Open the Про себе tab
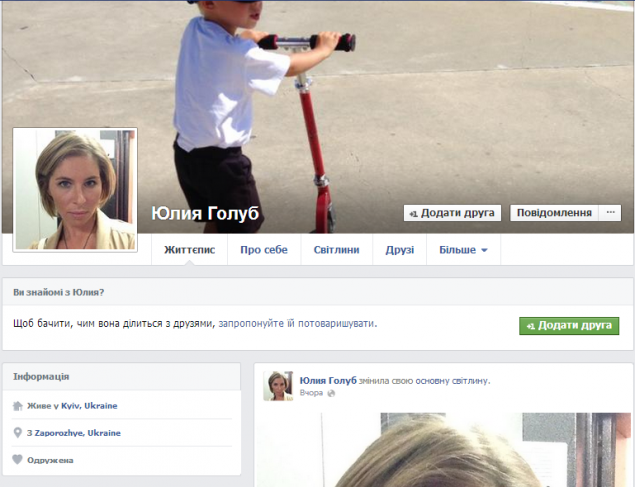 [x=263, y=250]
